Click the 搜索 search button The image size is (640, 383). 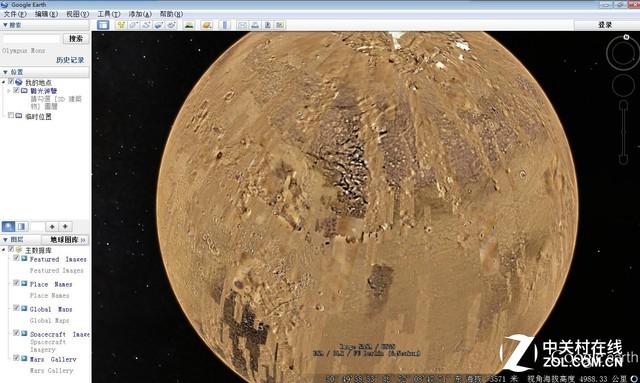[x=76, y=39]
